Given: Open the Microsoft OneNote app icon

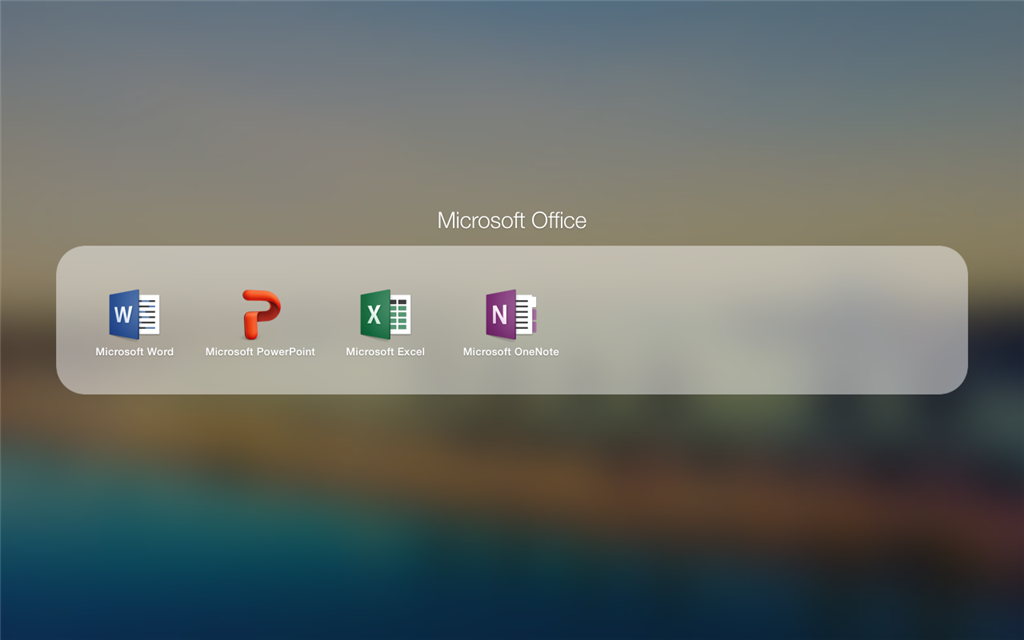Looking at the screenshot, I should 511,314.
